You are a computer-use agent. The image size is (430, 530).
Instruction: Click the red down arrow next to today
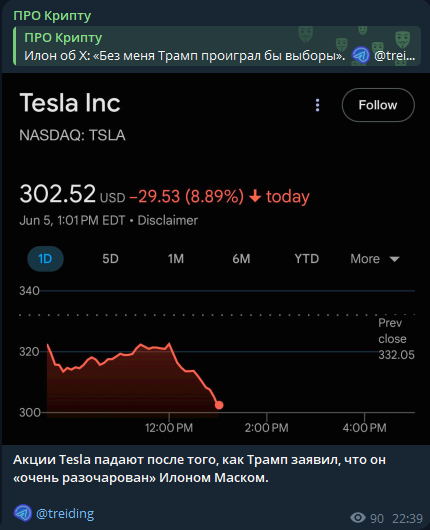255,196
